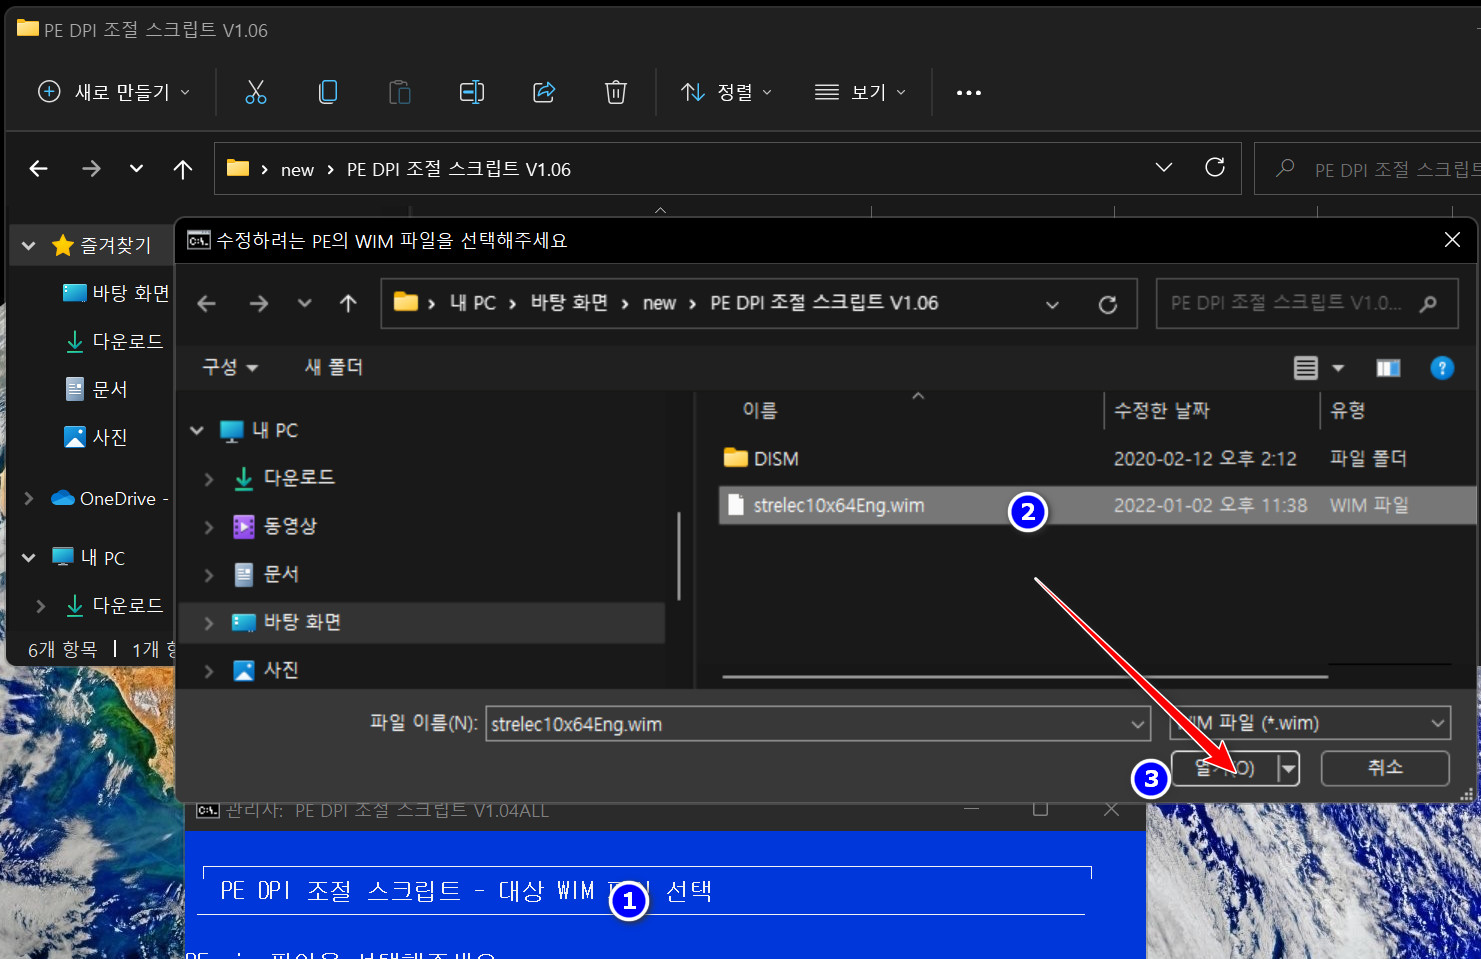The height and width of the screenshot is (959, 1481).
Task: Expand 바탕 화면 node in dialog tree
Action: point(209,623)
